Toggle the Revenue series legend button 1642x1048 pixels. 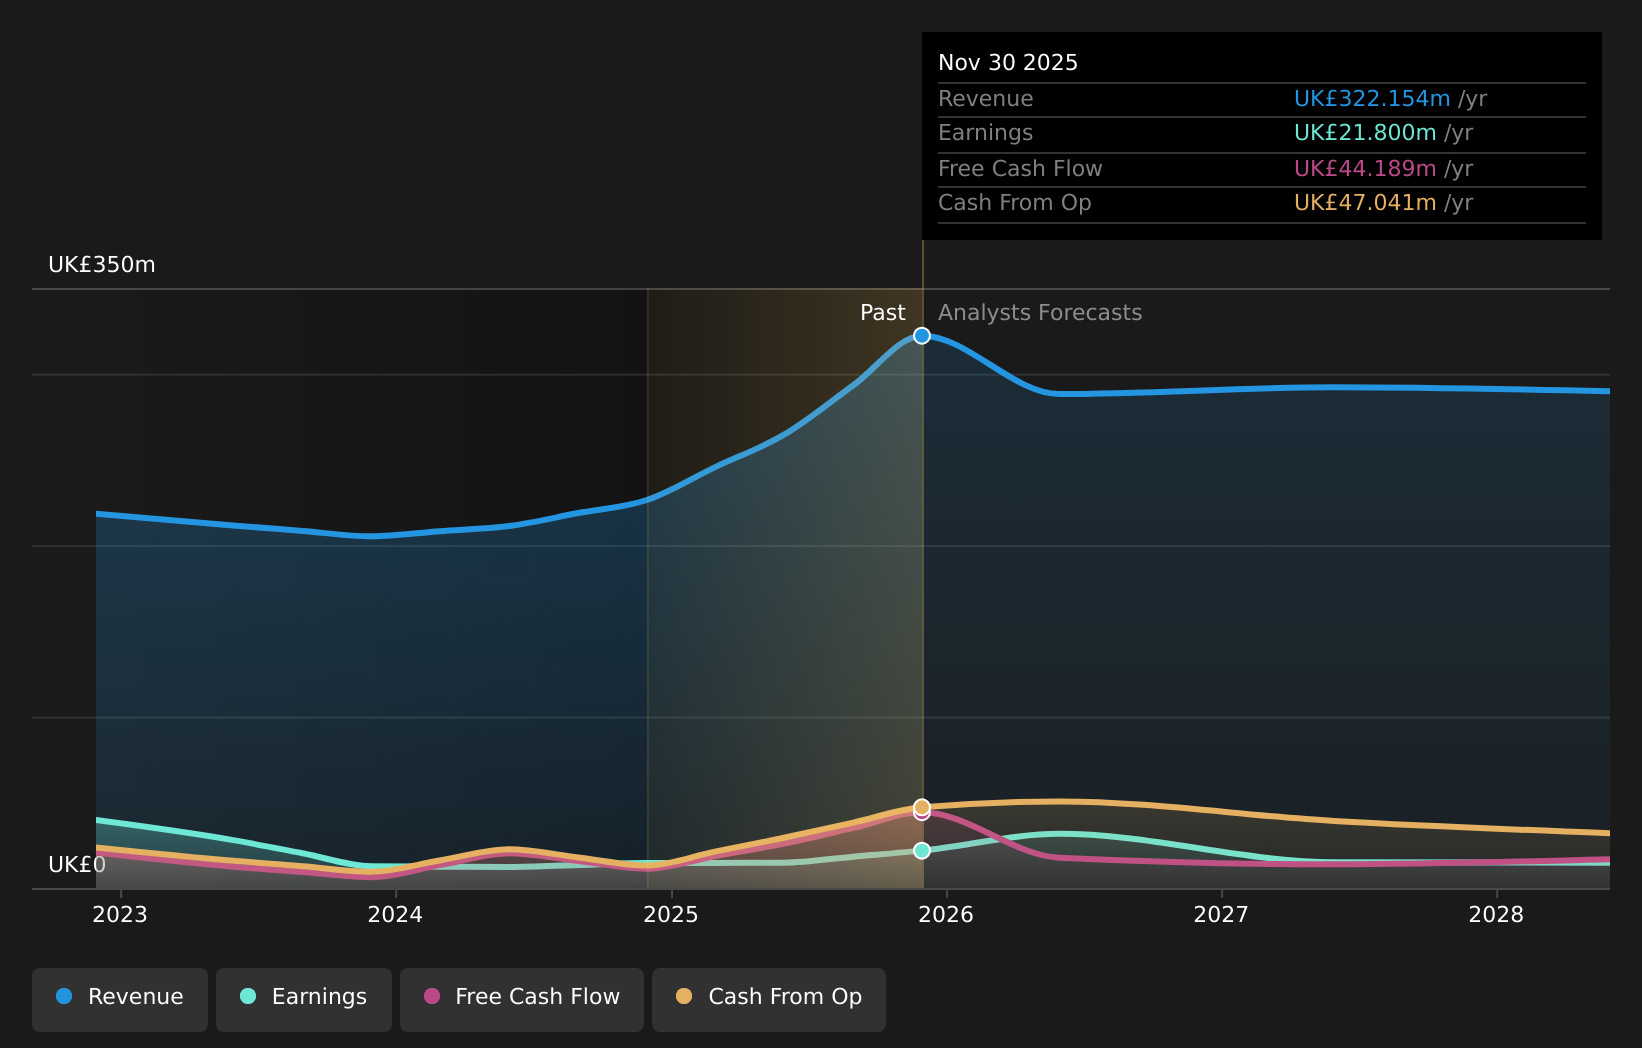tap(120, 999)
